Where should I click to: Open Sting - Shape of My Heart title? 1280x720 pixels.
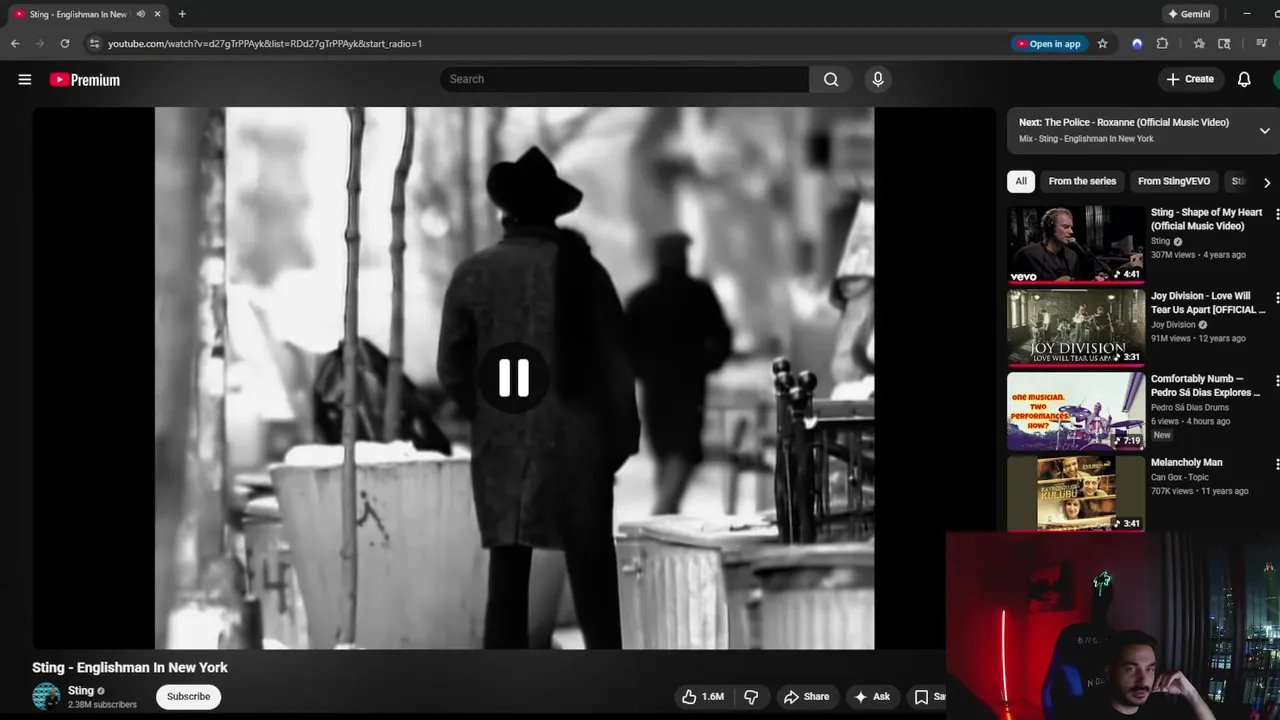[1206, 219]
